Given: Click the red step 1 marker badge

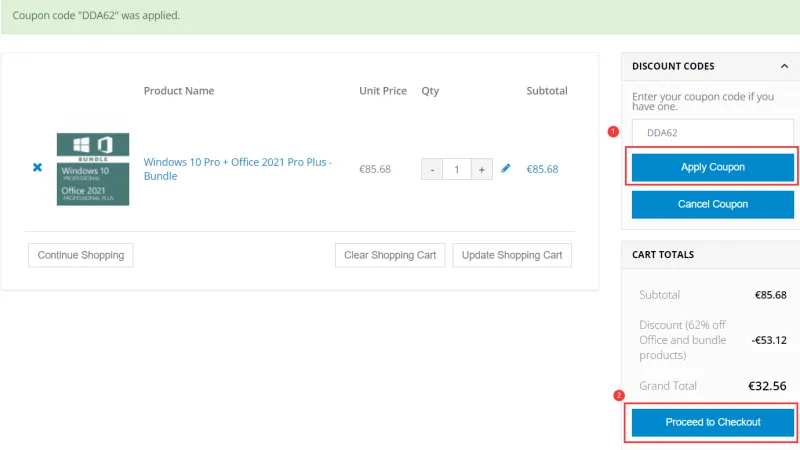Looking at the screenshot, I should click(613, 131).
